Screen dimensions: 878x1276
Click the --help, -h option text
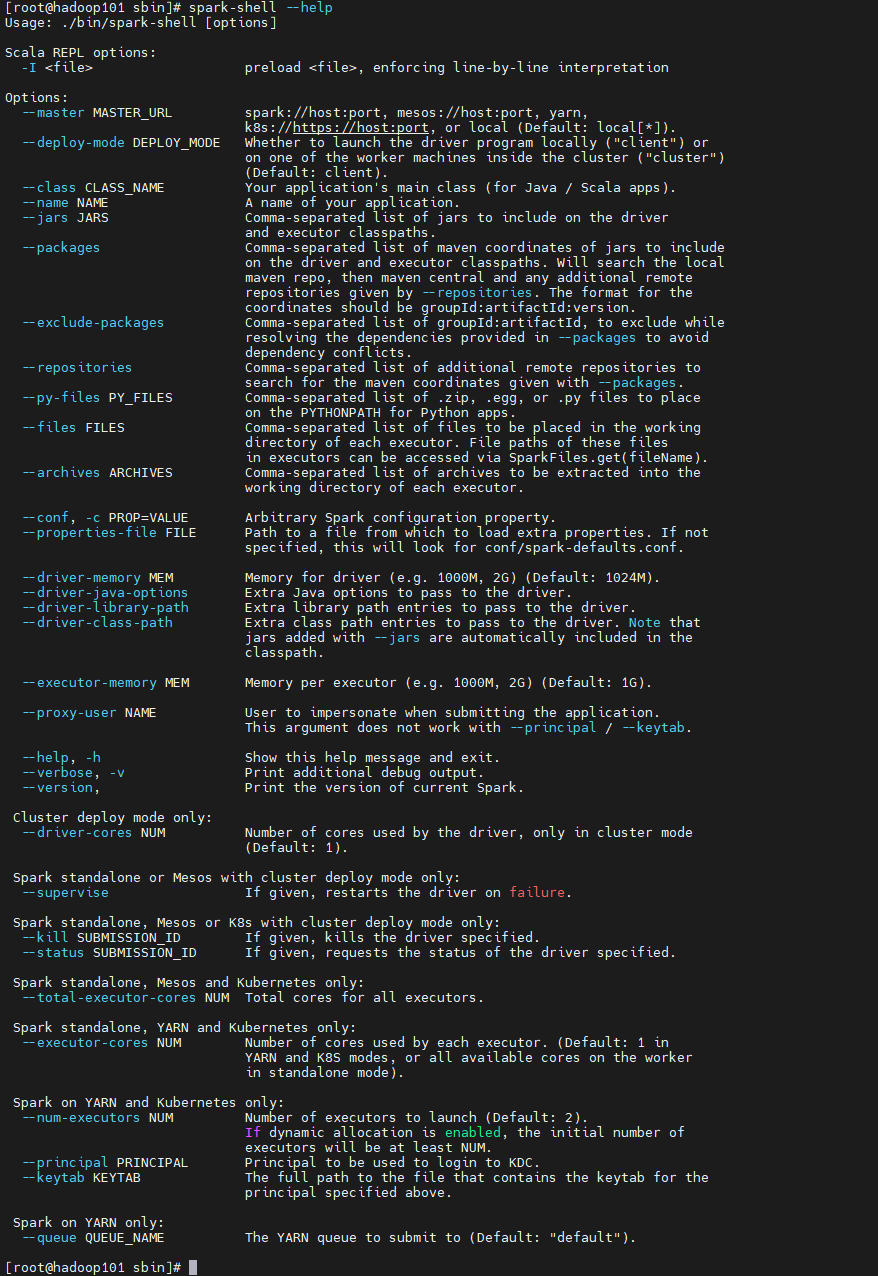coord(61,757)
